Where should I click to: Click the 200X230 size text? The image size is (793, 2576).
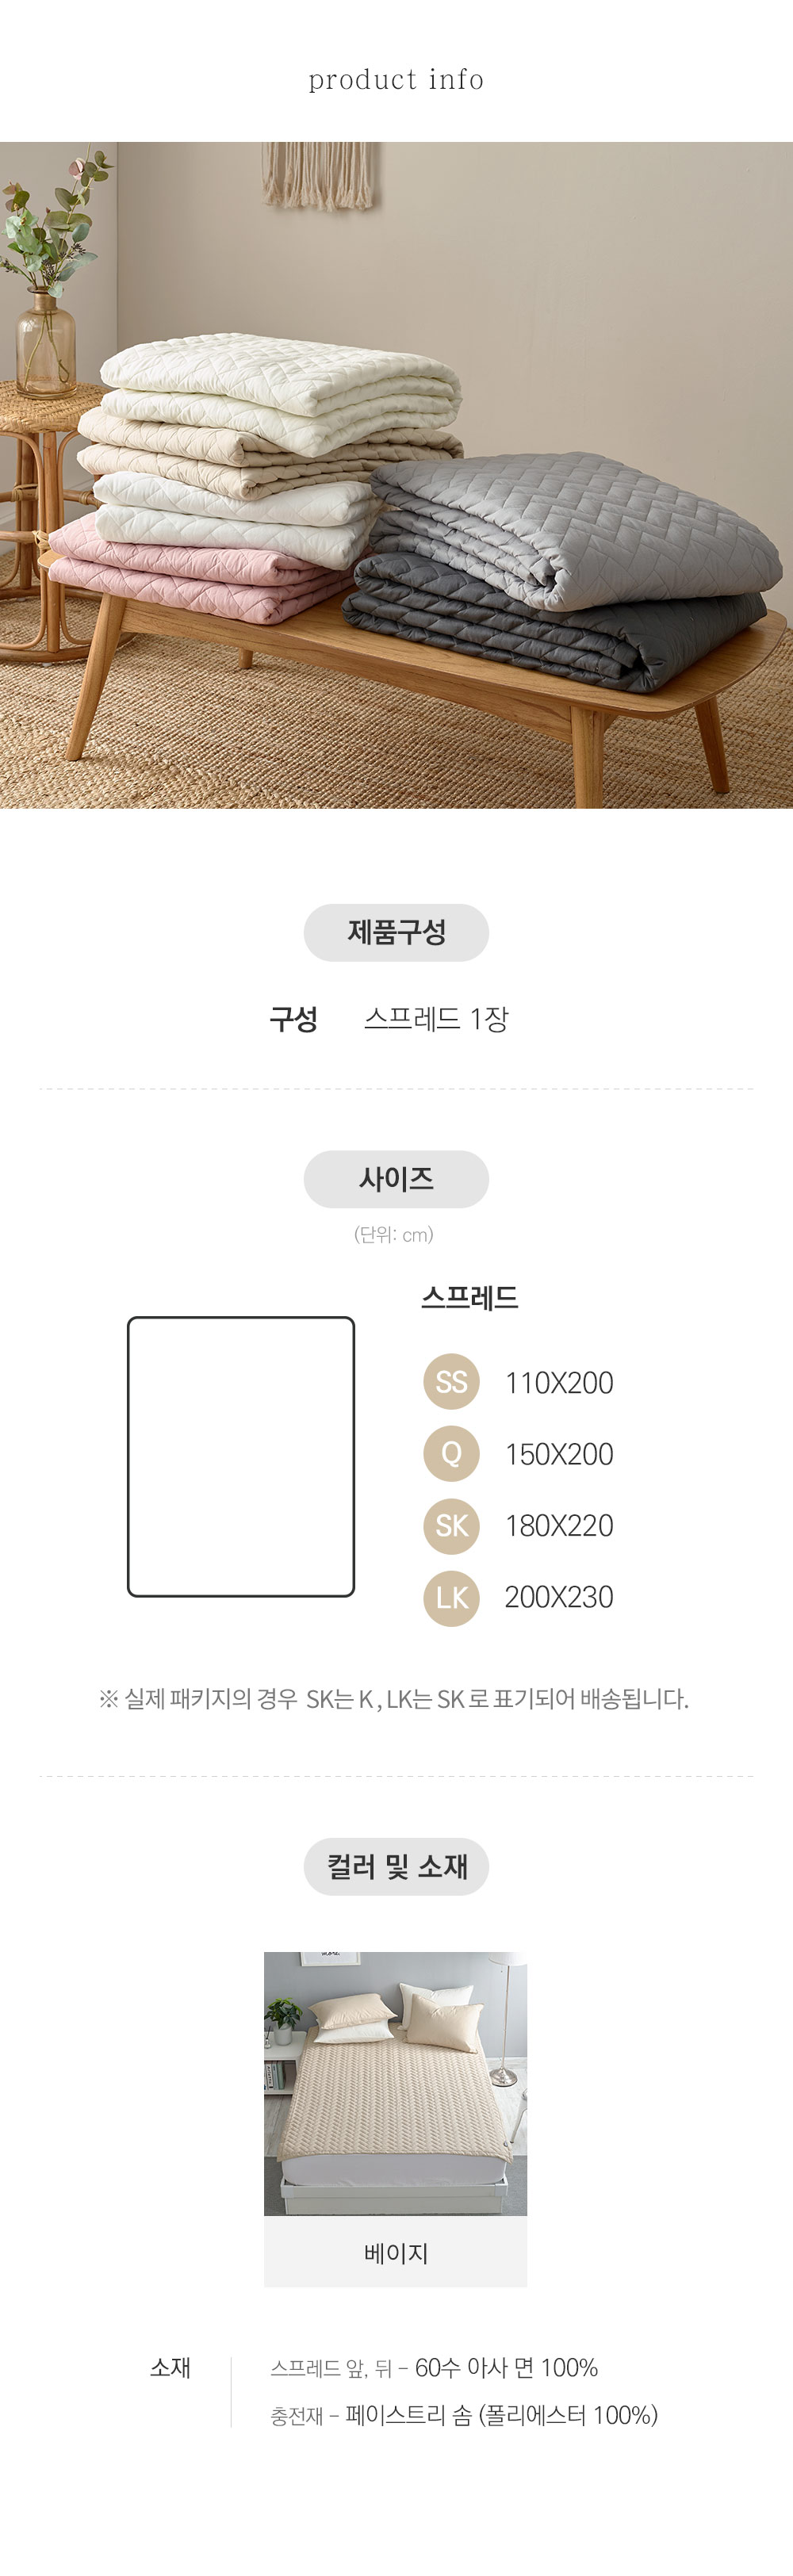coord(559,1597)
